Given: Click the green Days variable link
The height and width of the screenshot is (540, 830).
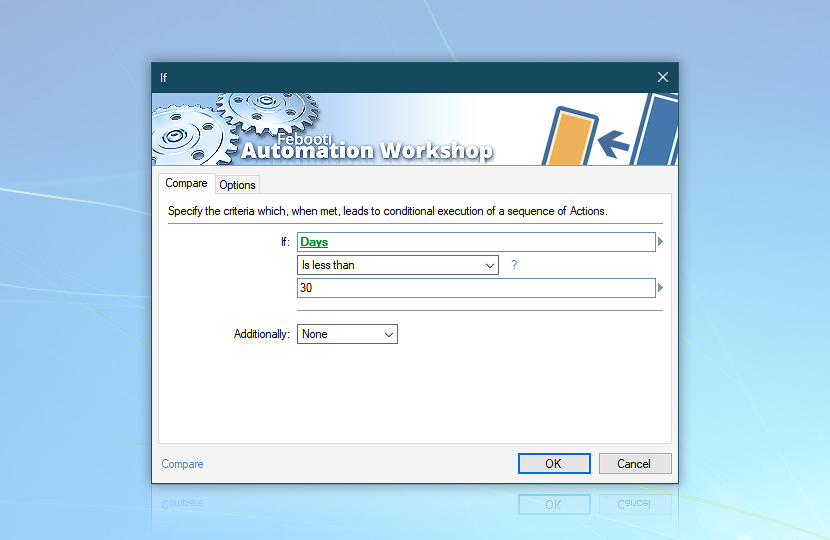Looking at the screenshot, I should (x=314, y=242).
